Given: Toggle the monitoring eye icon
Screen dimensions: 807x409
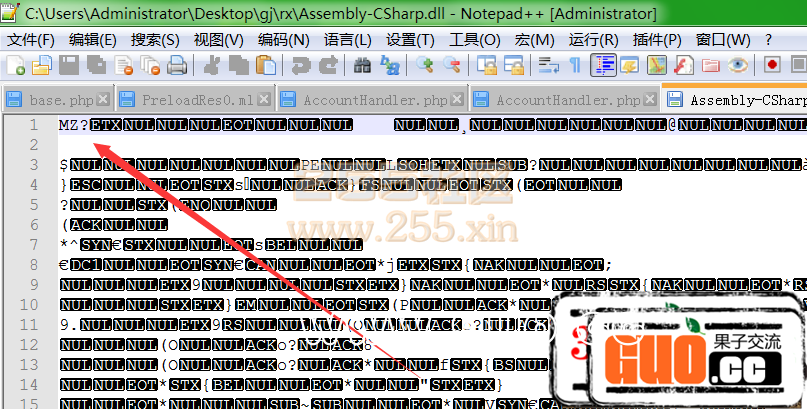Looking at the screenshot, I should (x=738, y=66).
